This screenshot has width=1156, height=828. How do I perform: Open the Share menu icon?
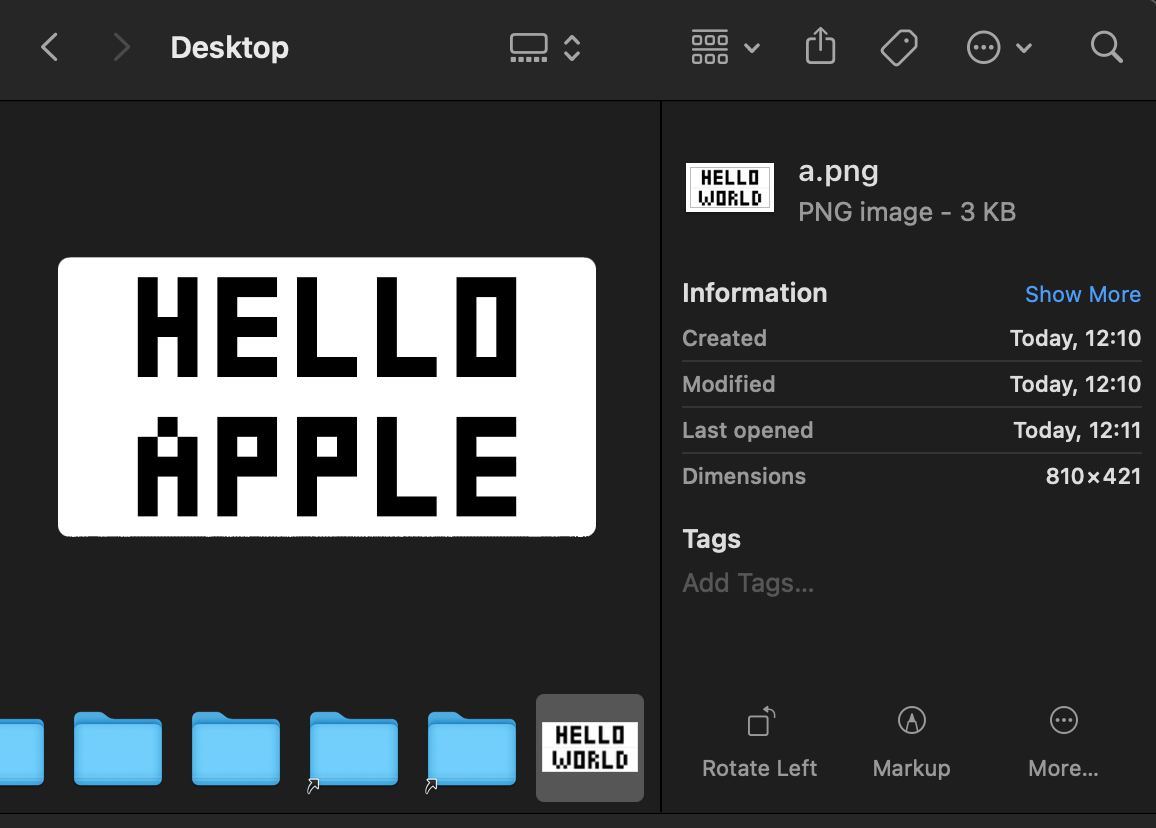(x=820, y=47)
